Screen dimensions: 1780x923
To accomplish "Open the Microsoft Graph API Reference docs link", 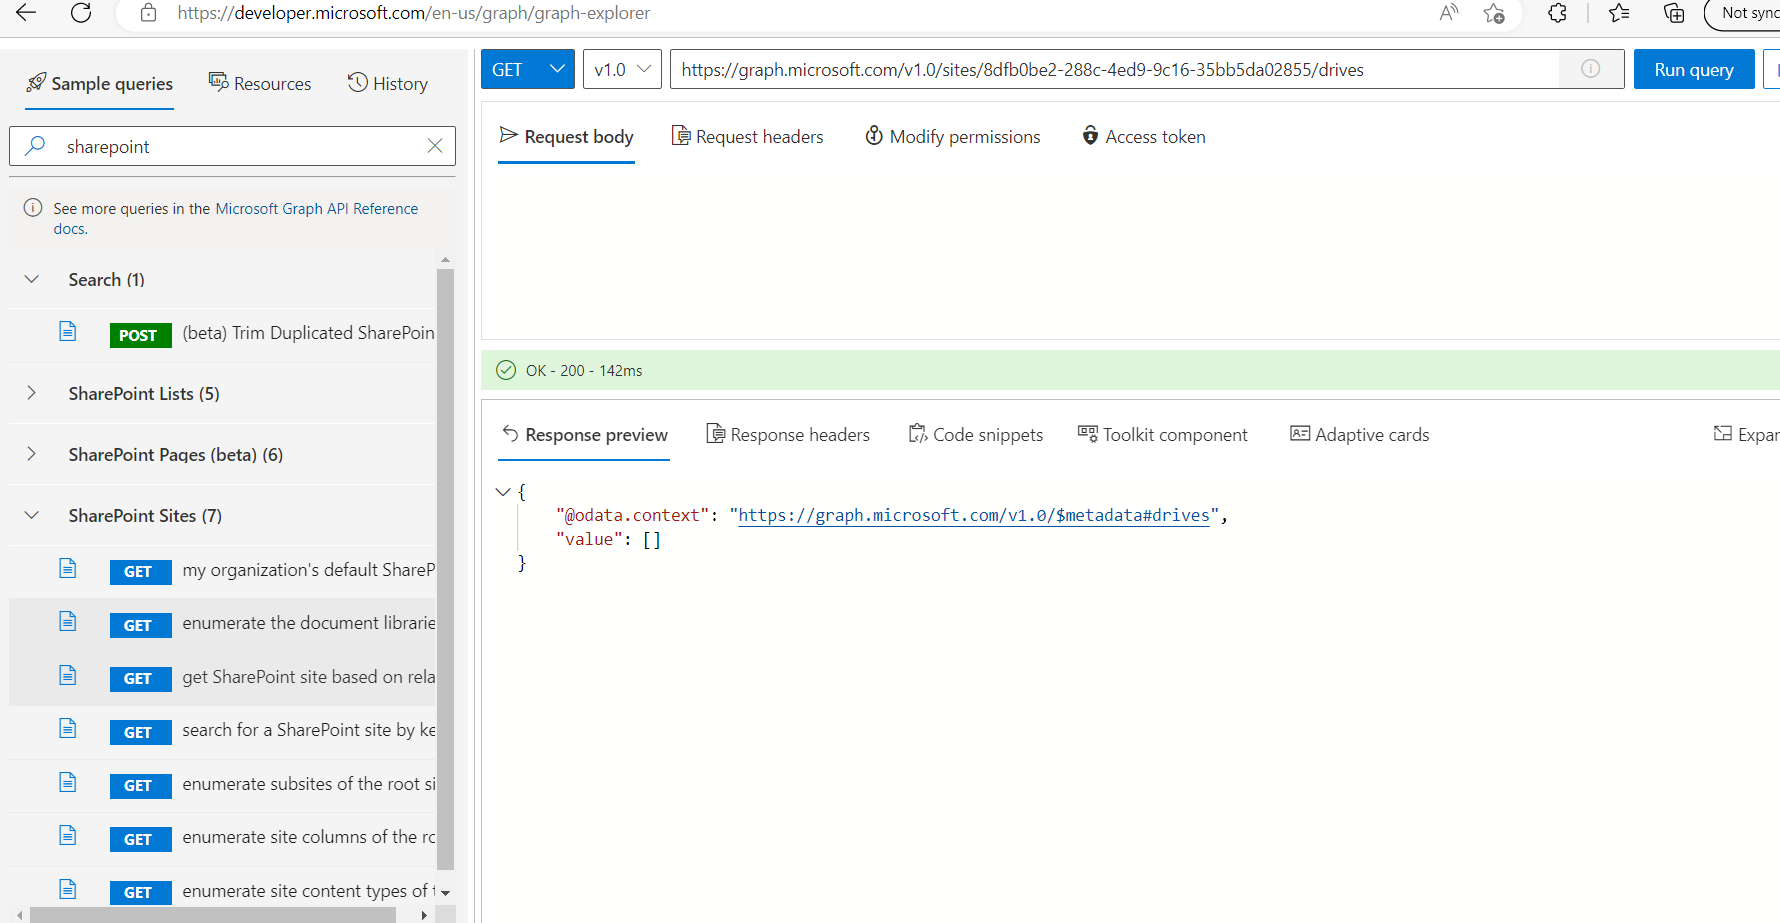I will pos(316,208).
